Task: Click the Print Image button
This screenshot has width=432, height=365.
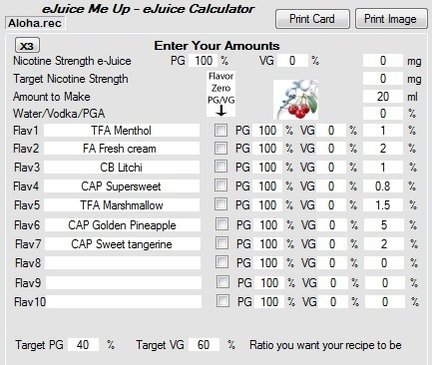Action: (x=391, y=19)
